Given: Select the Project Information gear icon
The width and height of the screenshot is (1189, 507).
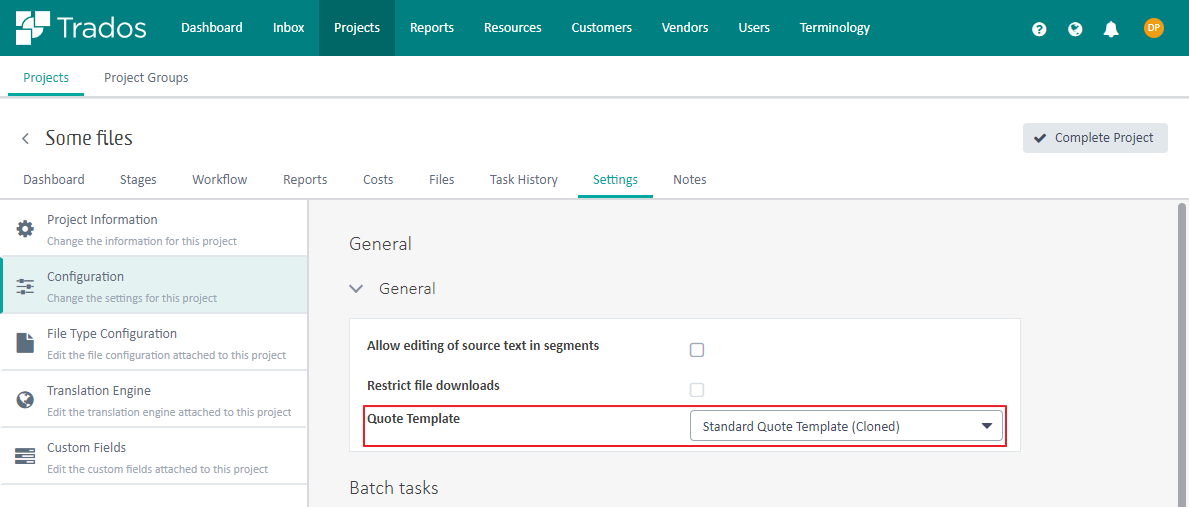Looking at the screenshot, I should point(26,228).
